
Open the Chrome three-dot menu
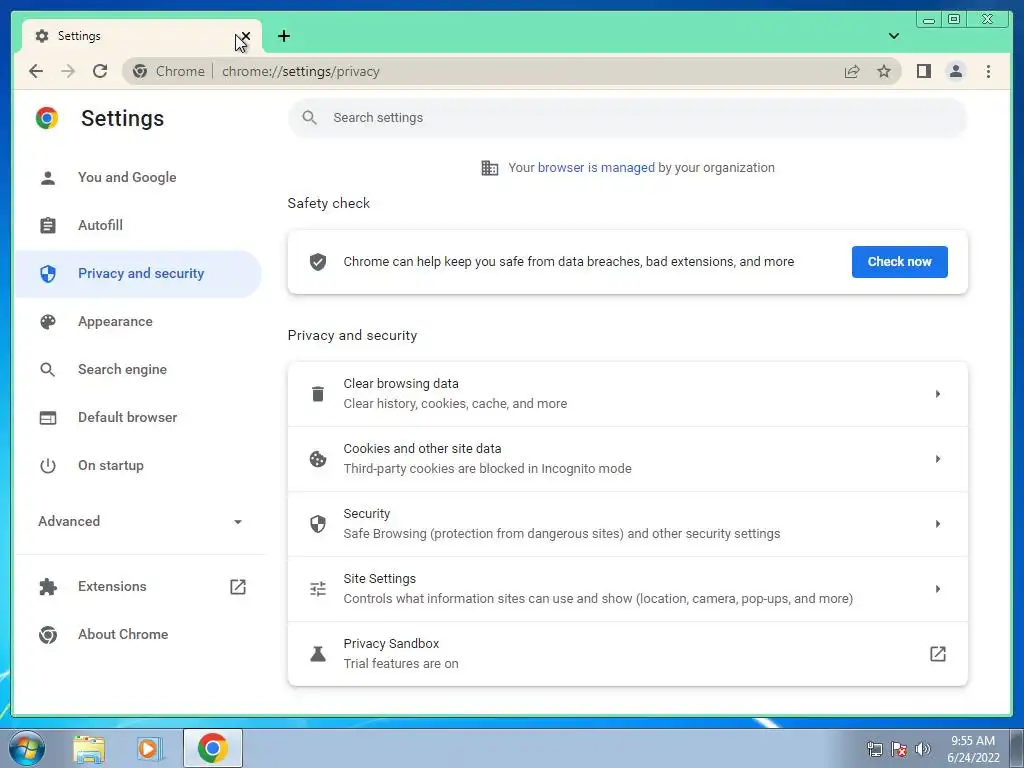988,71
